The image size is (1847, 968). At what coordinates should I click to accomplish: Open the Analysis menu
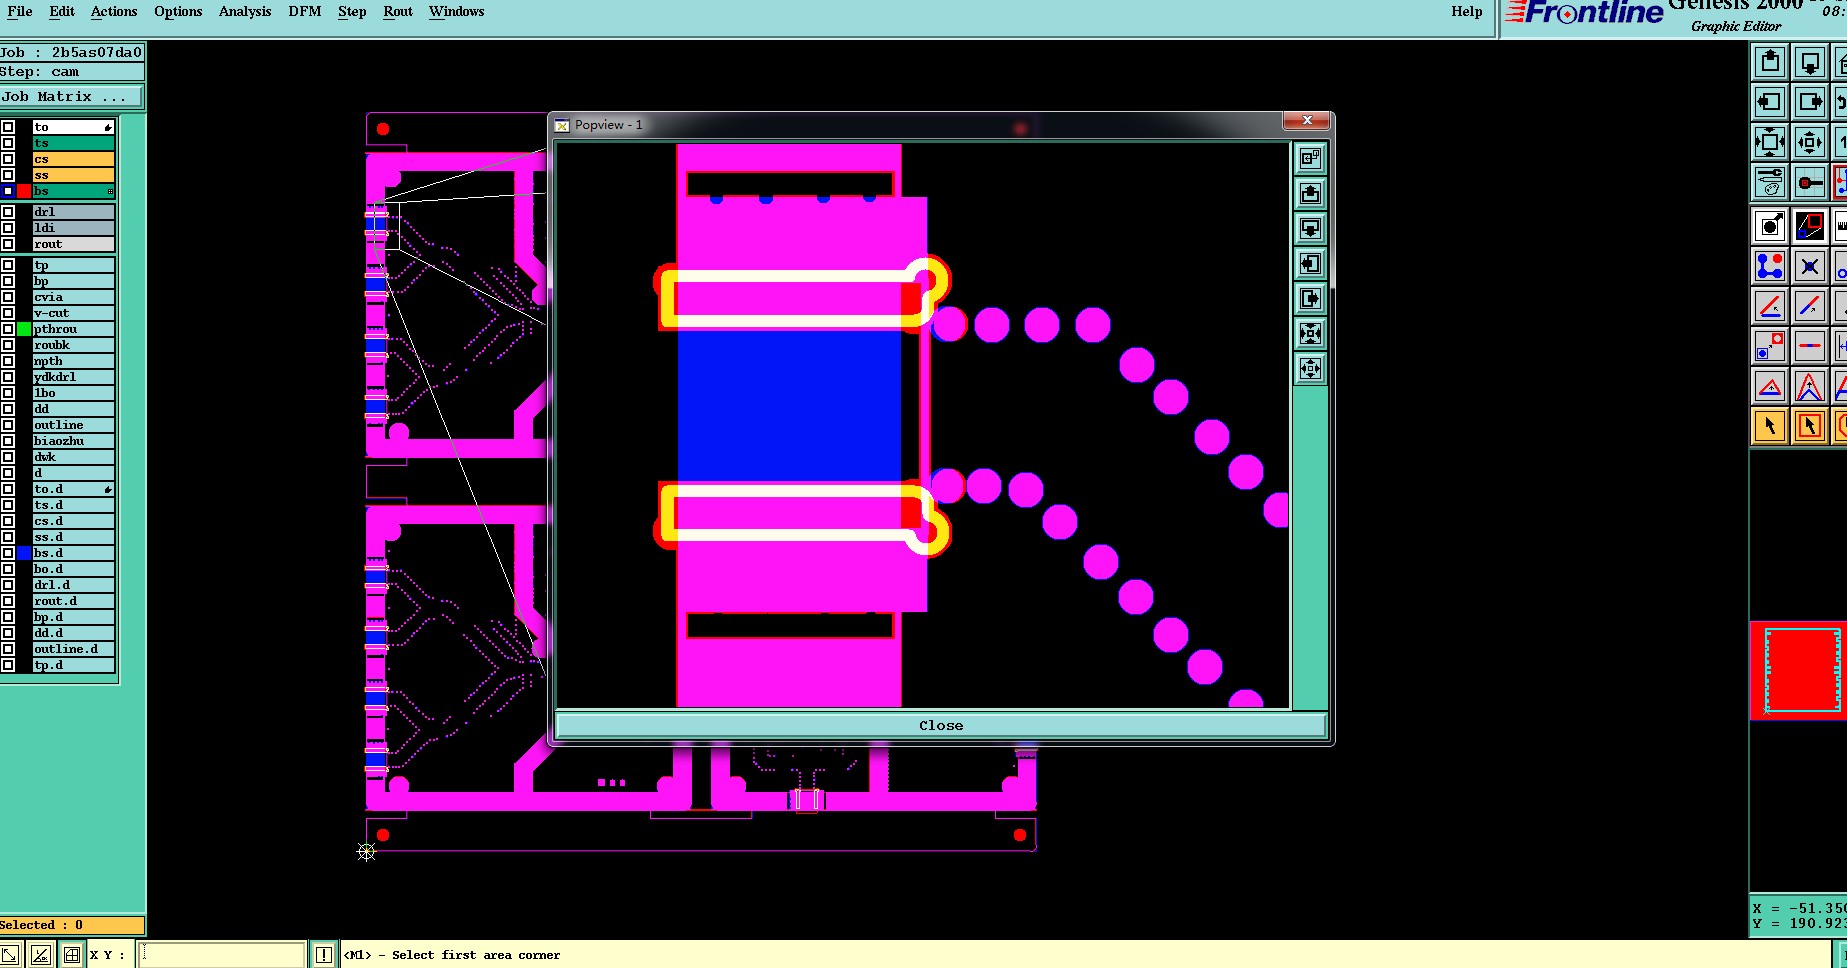(x=245, y=12)
